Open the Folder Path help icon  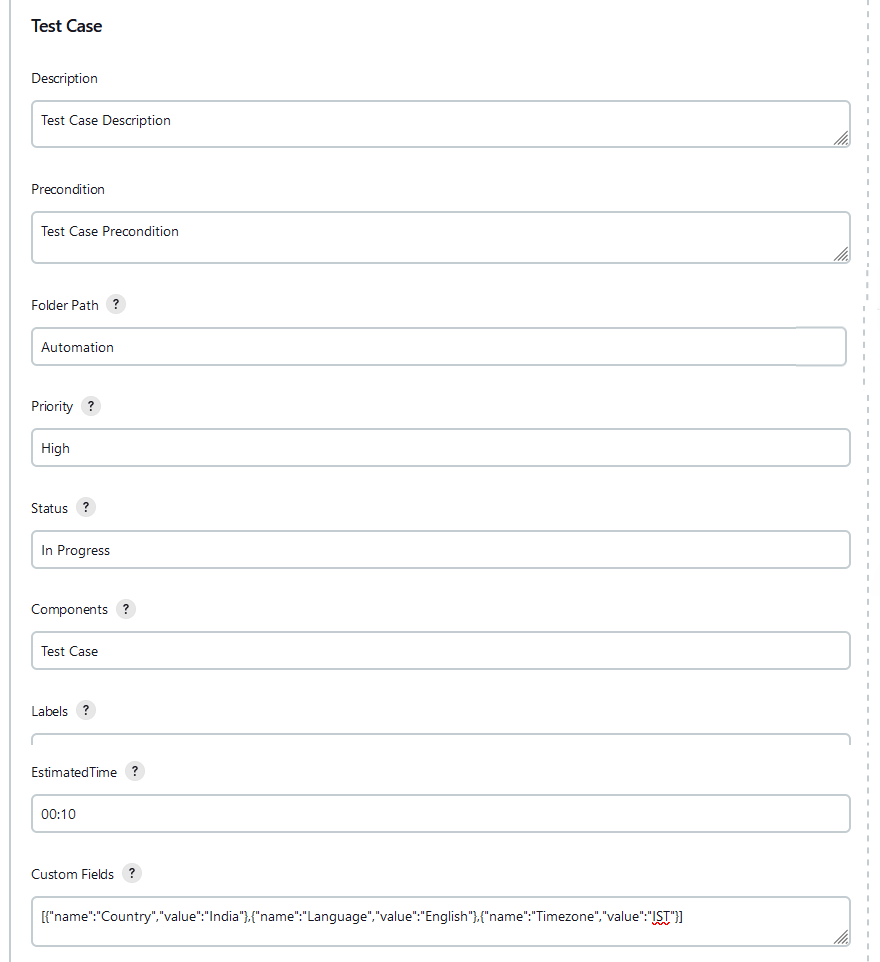click(116, 304)
